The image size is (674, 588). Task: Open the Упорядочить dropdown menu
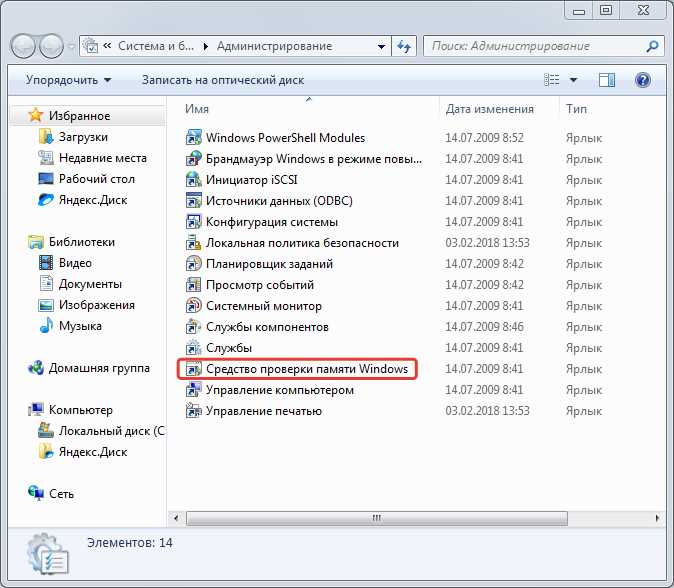point(68,80)
